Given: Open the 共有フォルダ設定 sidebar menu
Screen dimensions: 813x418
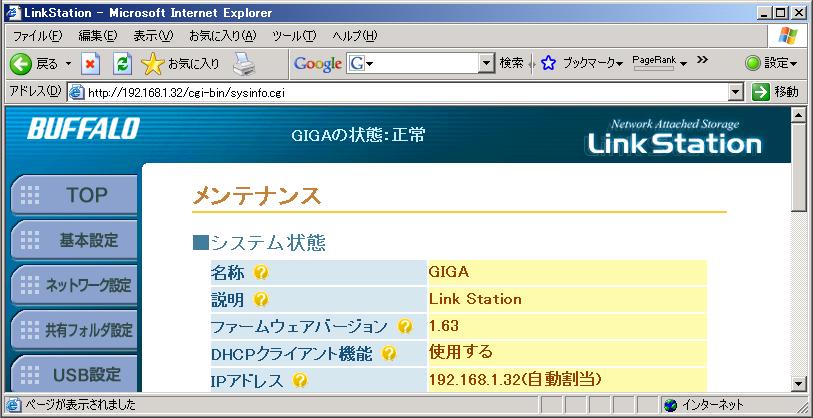Looking at the screenshot, I should (x=74, y=330).
